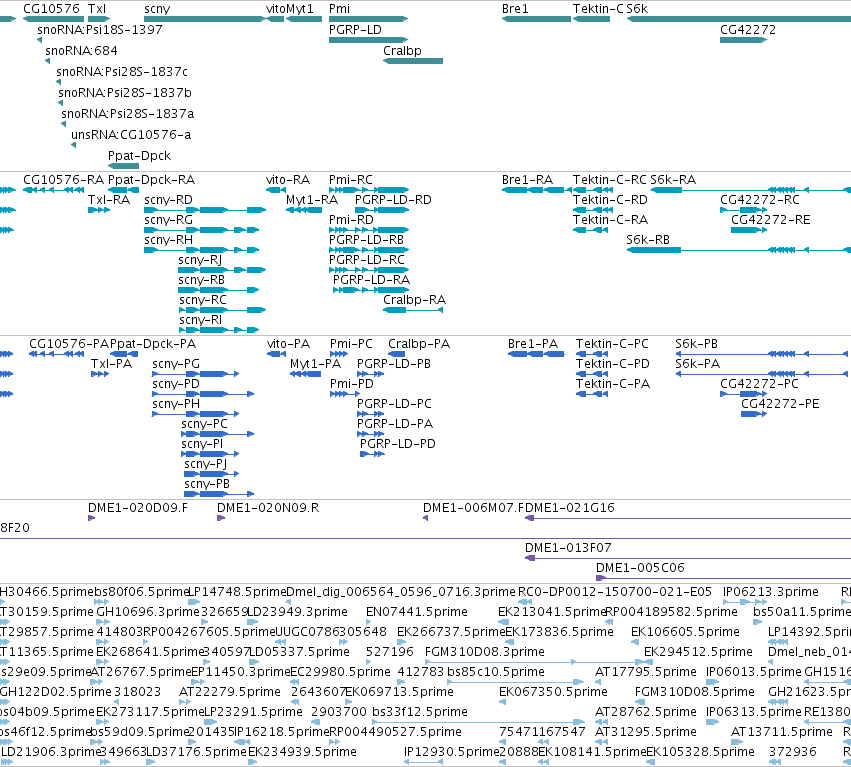The width and height of the screenshot is (851, 767).
Task: Click the Pmi-RD transcript label
Action: pos(351,220)
